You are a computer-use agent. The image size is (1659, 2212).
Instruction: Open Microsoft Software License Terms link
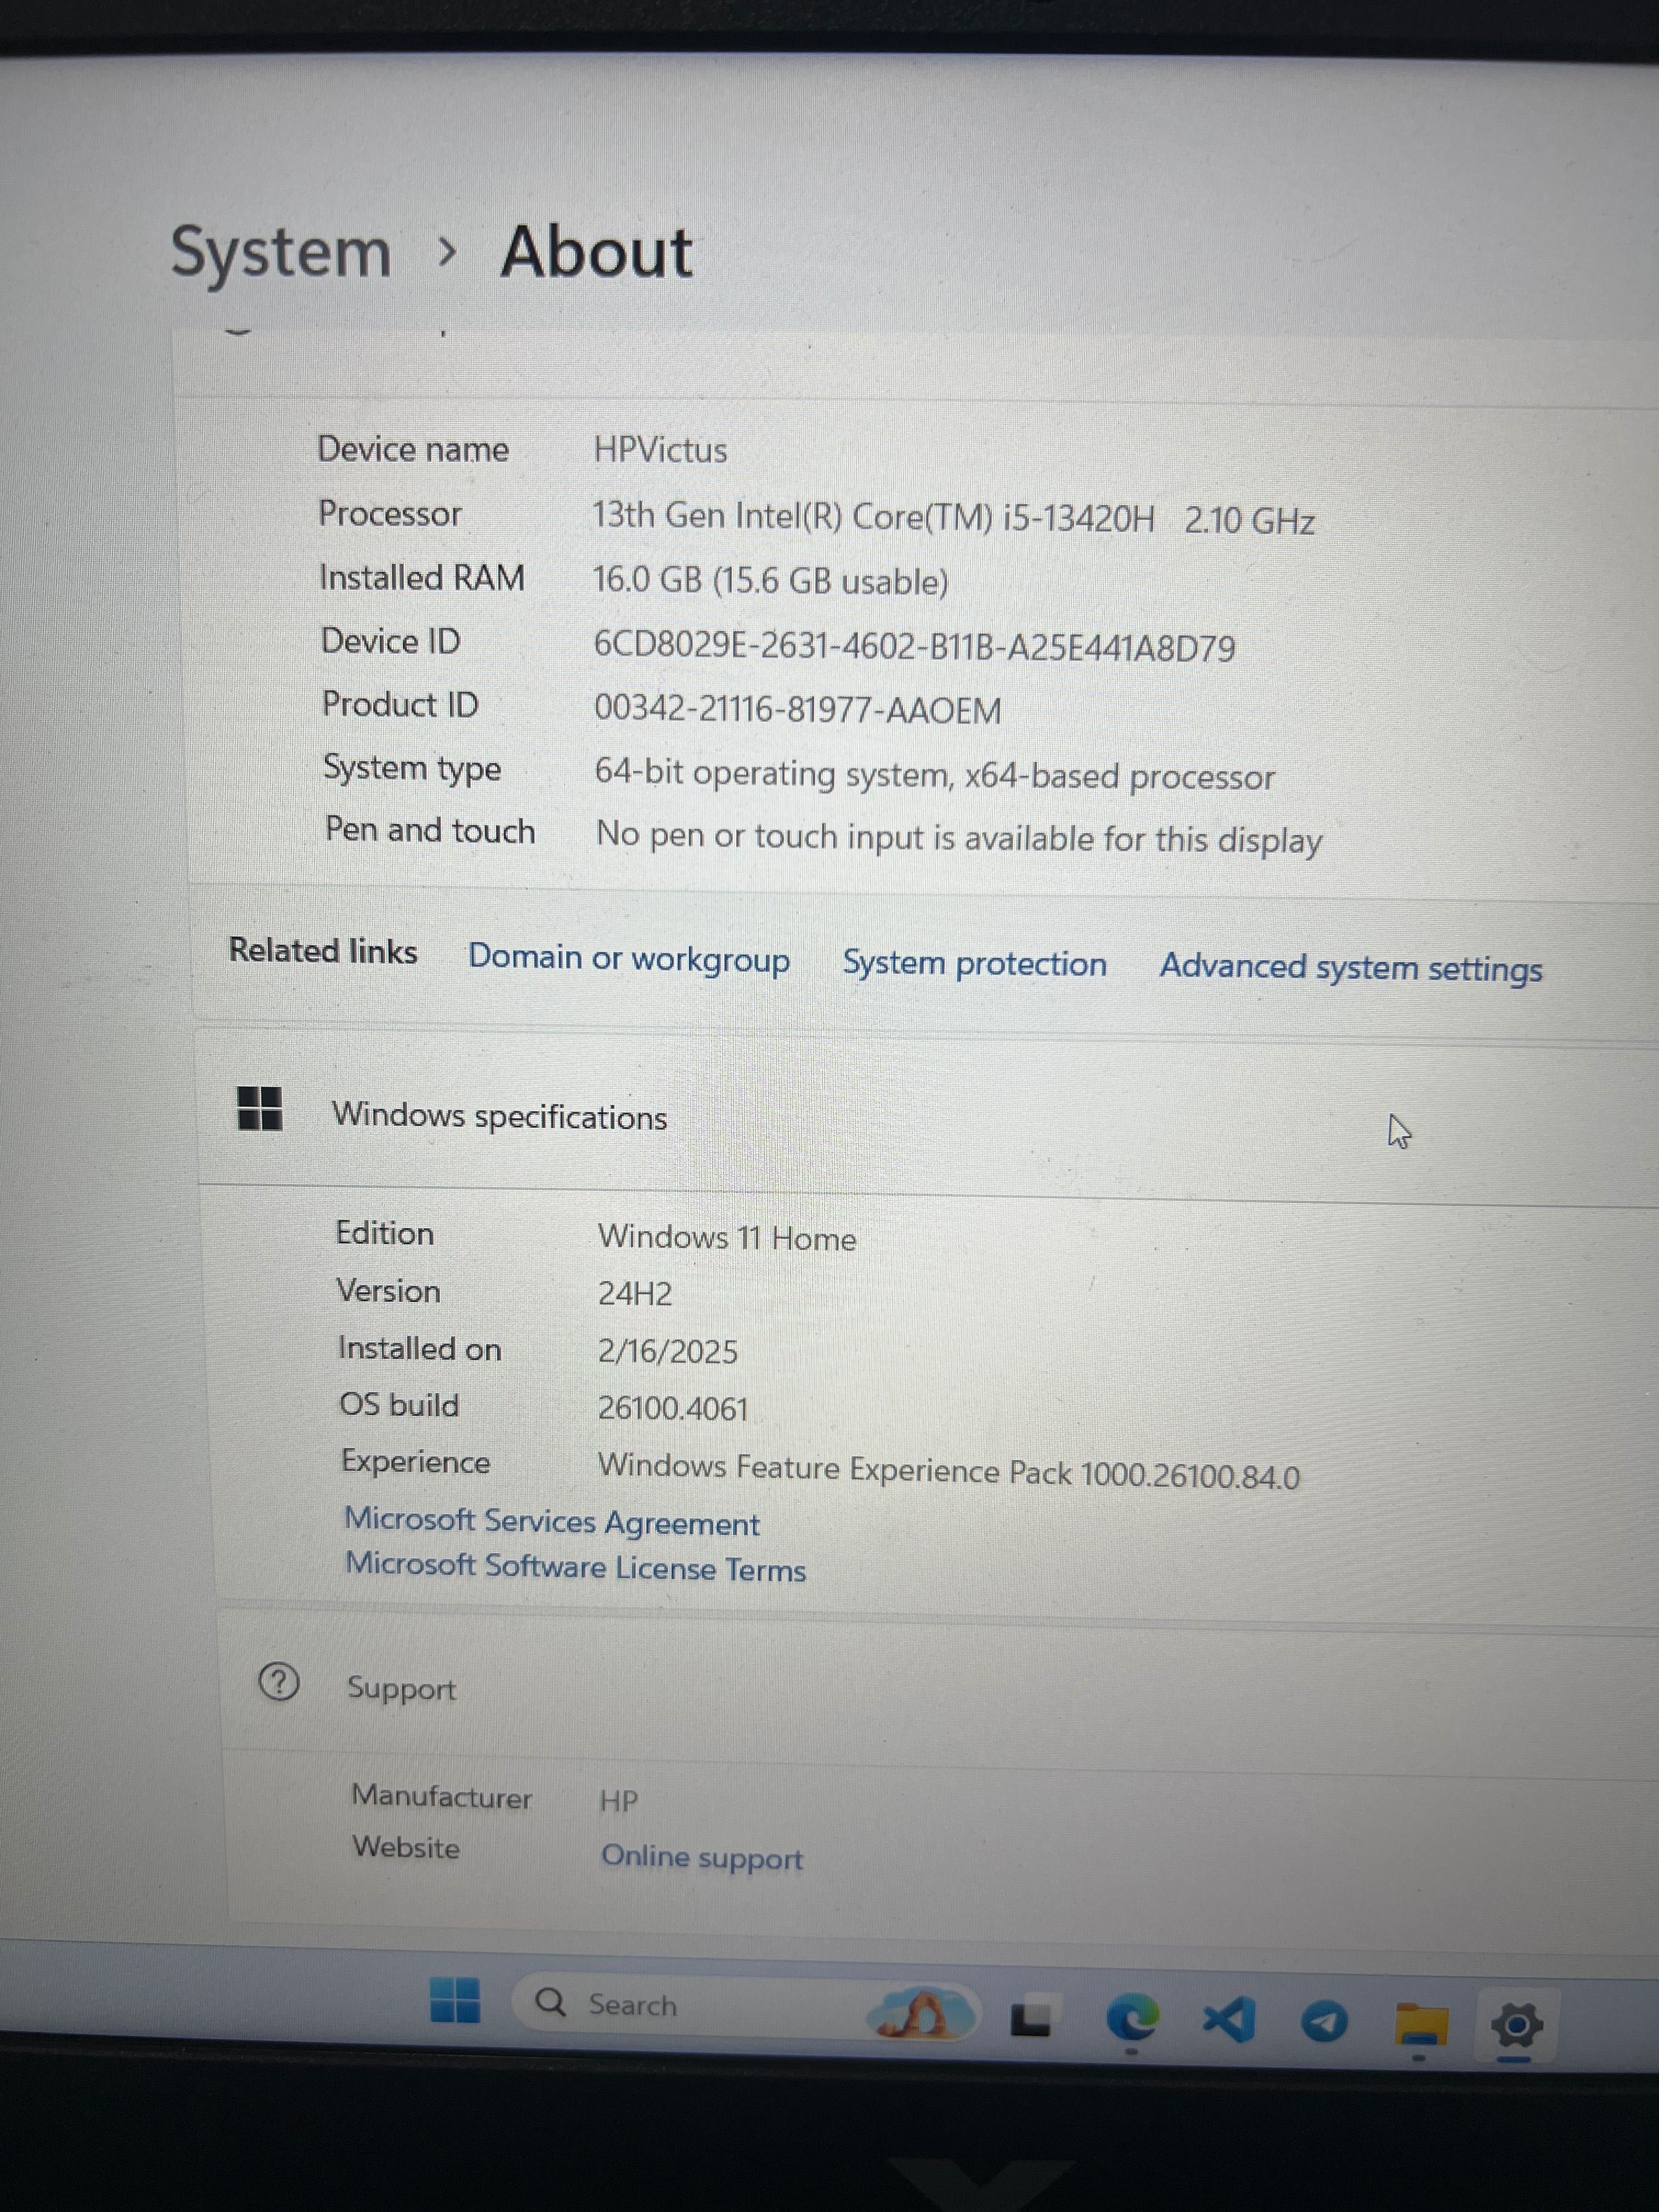576,1567
